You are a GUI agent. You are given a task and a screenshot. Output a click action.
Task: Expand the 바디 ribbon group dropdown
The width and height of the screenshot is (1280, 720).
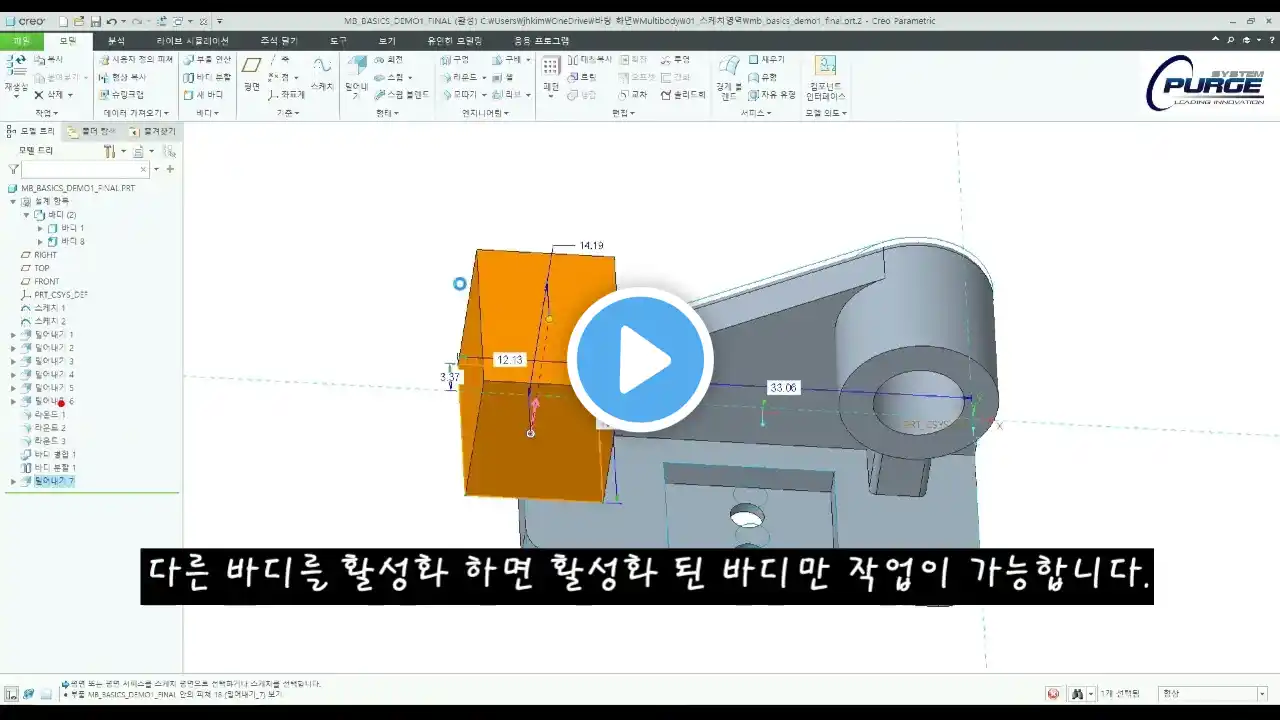208,113
